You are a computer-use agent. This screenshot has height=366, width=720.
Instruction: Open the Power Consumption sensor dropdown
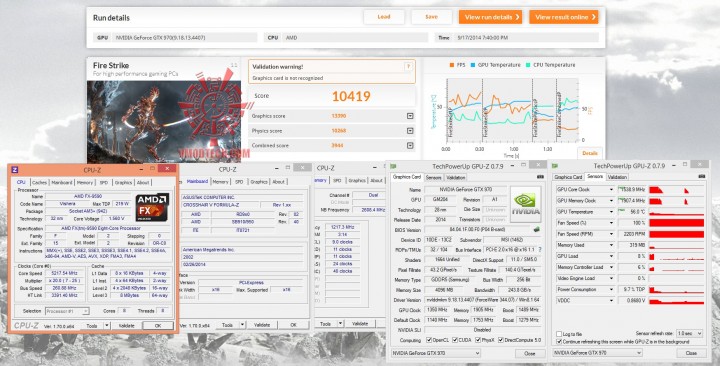click(x=611, y=289)
